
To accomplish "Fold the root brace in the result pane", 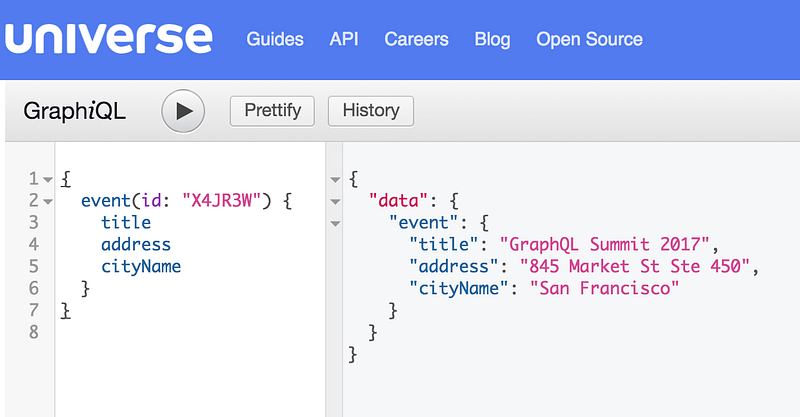I will click(334, 180).
